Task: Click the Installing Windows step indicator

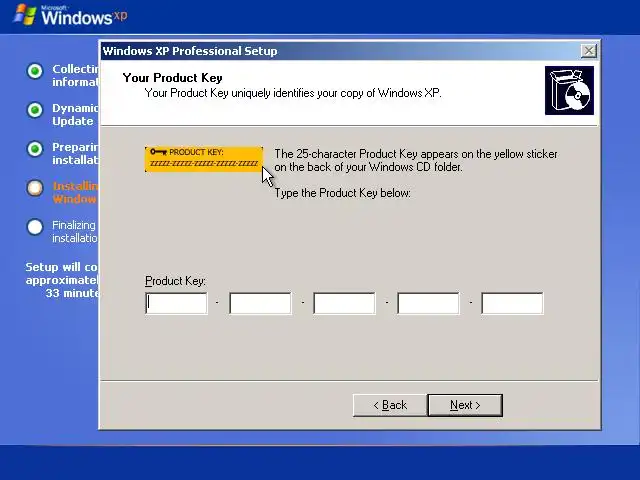Action: (x=35, y=188)
